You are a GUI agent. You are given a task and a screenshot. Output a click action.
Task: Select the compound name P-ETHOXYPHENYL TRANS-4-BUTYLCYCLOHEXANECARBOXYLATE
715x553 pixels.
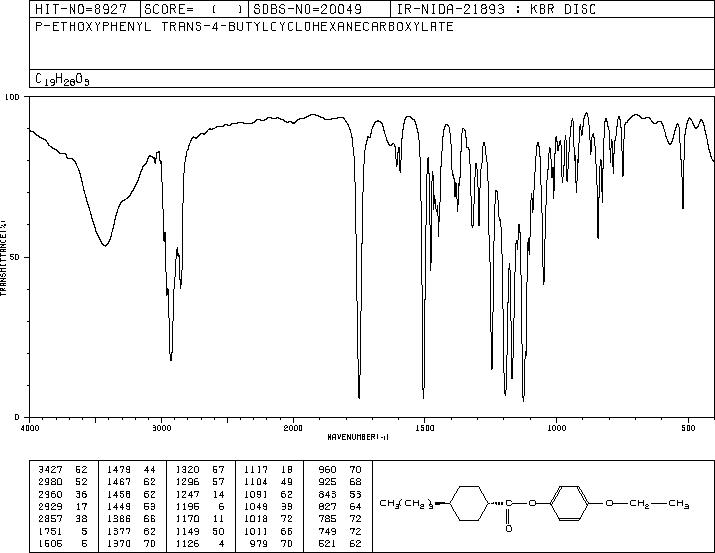click(x=244, y=26)
